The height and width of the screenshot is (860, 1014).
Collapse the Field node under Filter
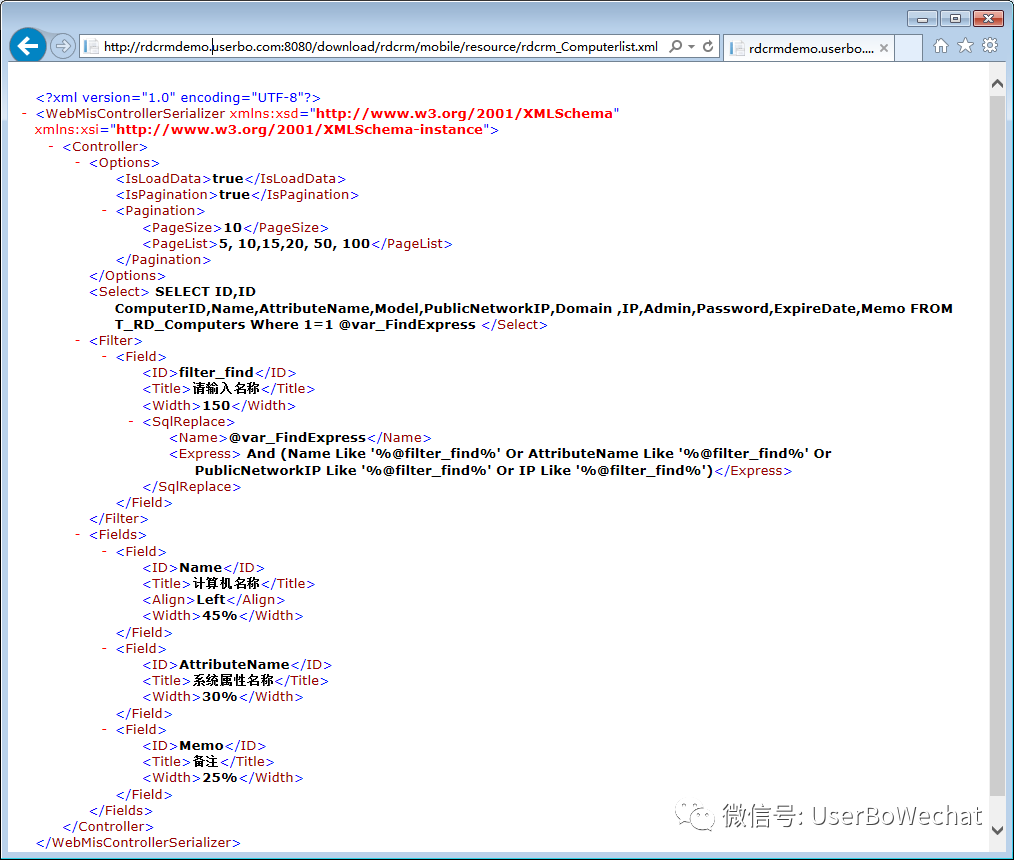point(104,357)
